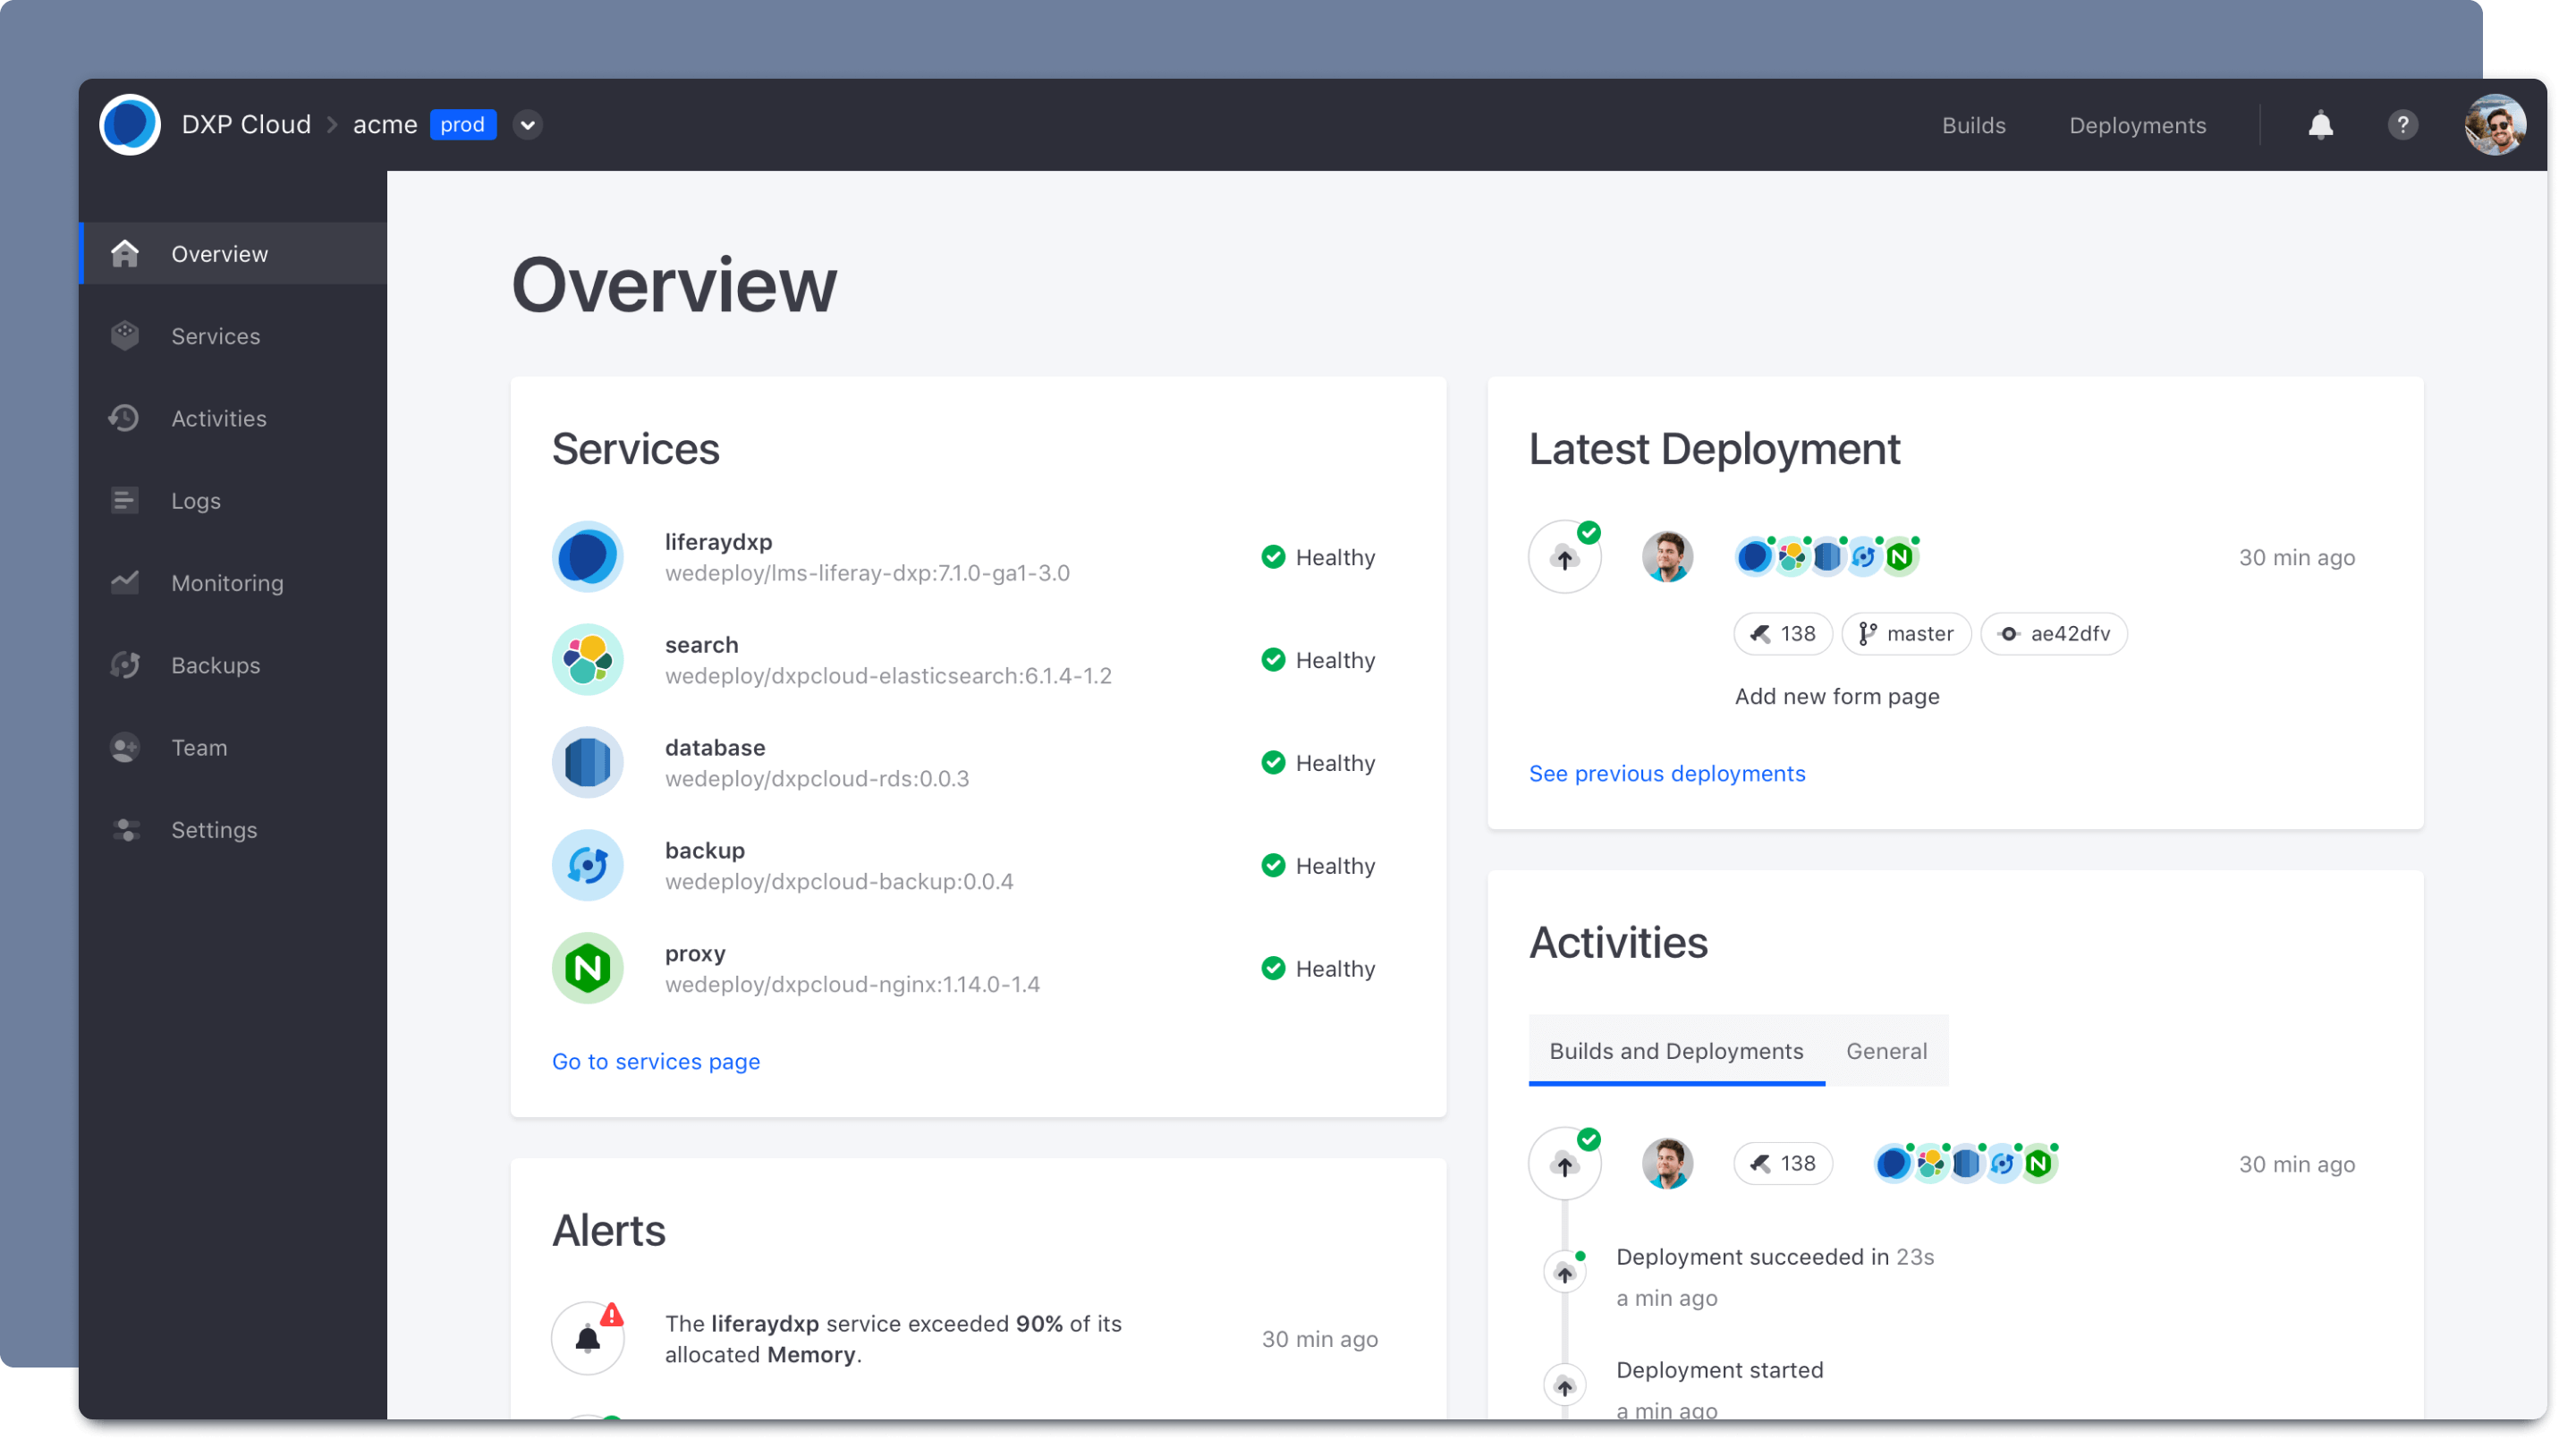The height and width of the screenshot is (1448, 2576).
Task: Click the acme project breadcrumb
Action: [385, 125]
